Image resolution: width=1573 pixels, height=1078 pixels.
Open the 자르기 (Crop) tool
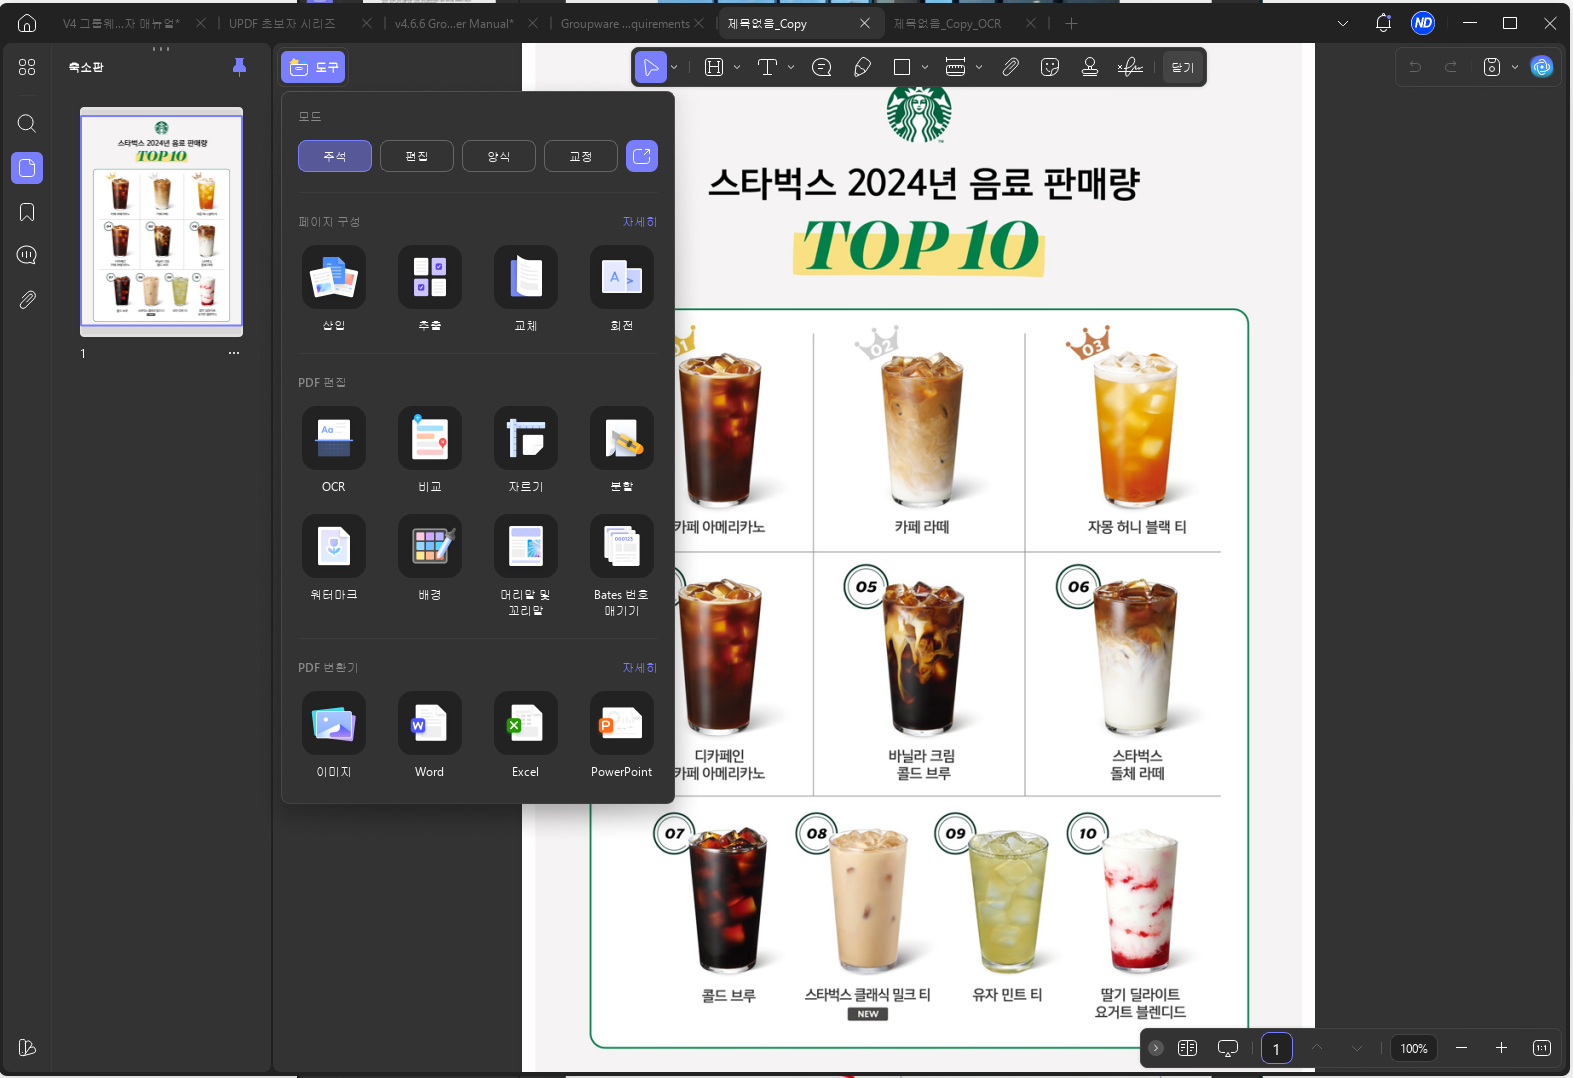pos(526,449)
